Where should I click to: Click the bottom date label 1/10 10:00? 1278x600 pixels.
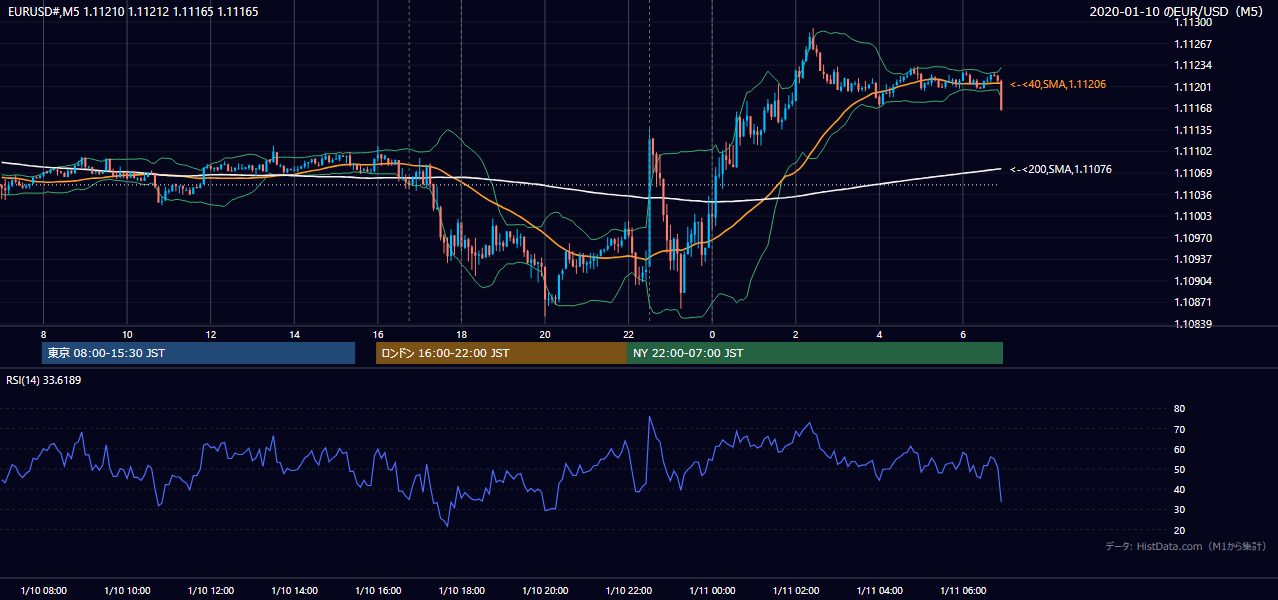127,591
